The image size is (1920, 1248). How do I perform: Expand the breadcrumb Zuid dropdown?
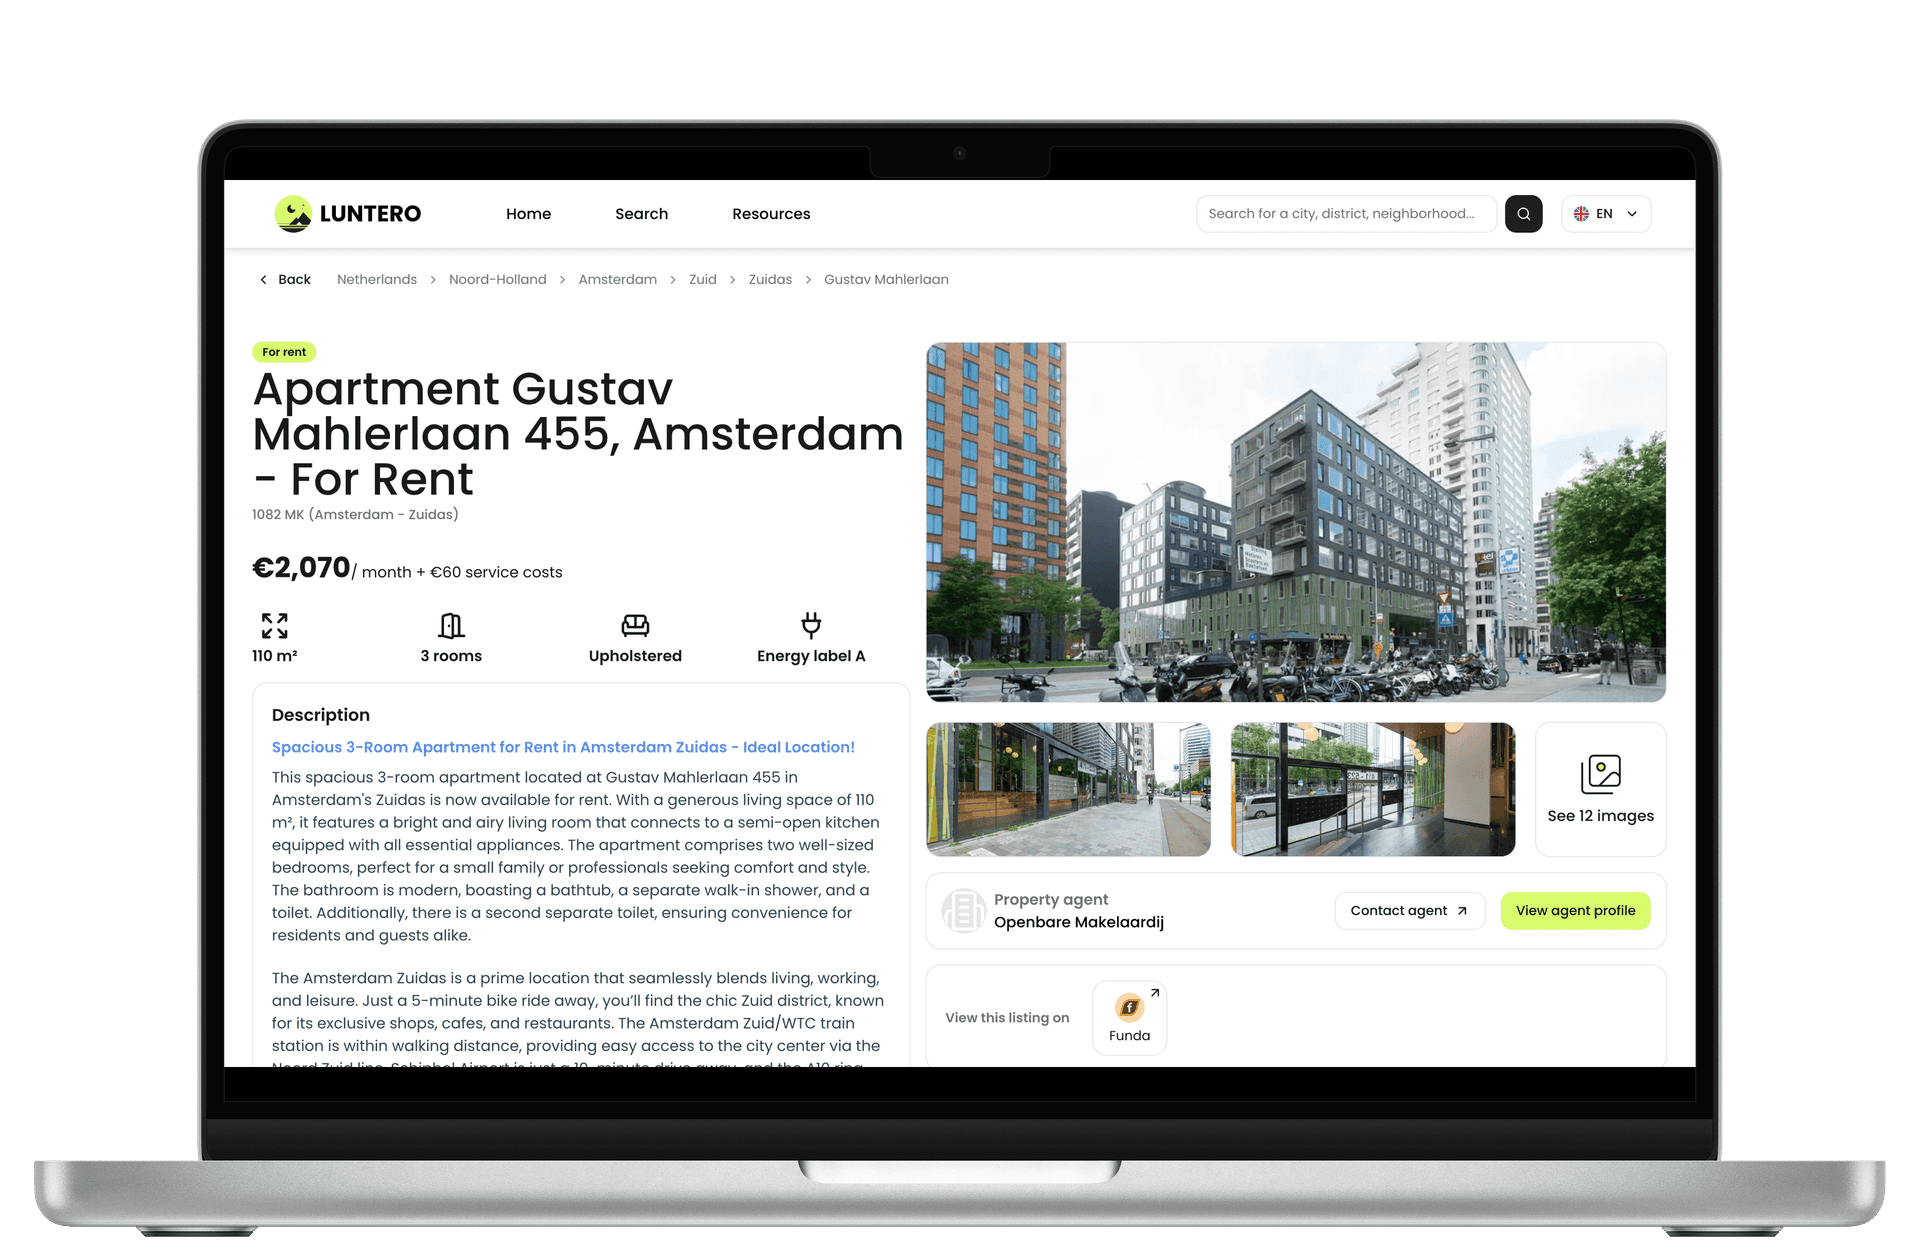[x=701, y=280]
